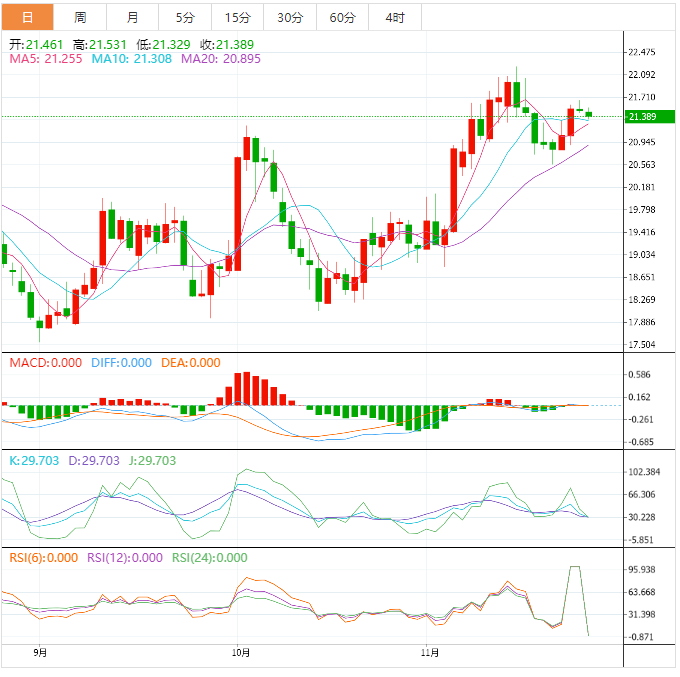Click the 开:21.461 open price value
This screenshot has width=680, height=677.
[36, 44]
